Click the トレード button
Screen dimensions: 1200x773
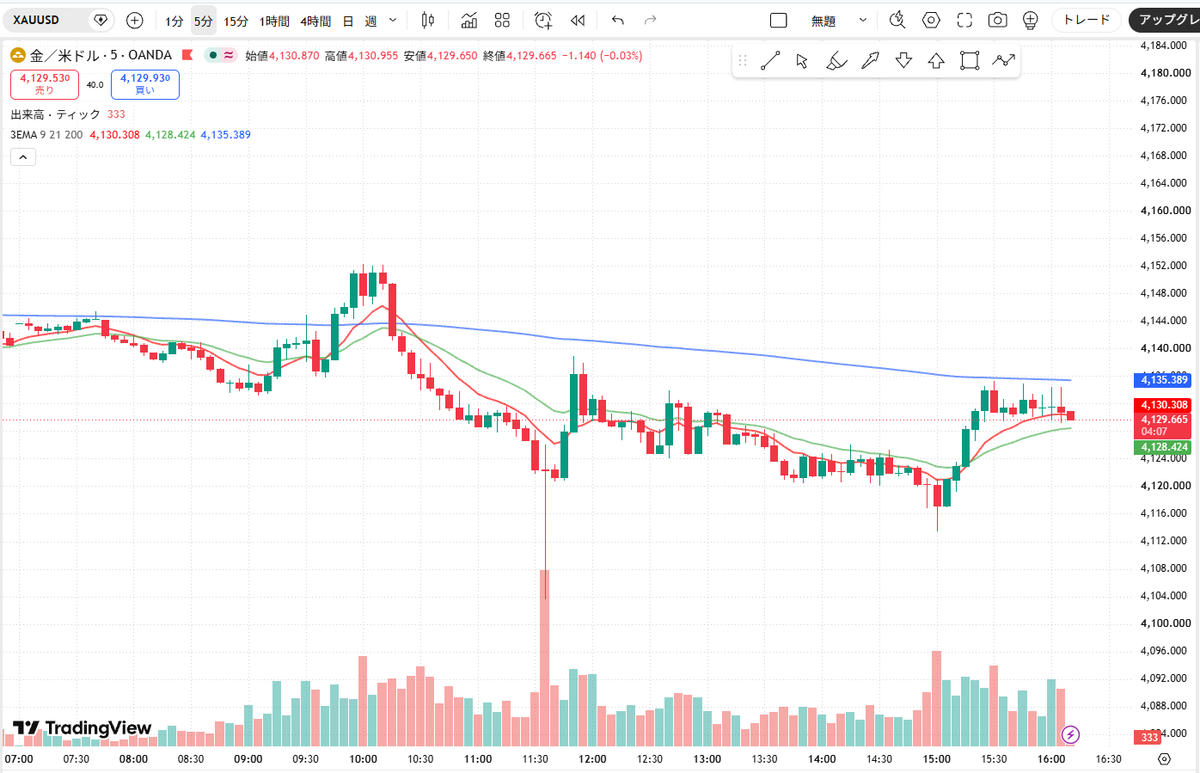1086,20
